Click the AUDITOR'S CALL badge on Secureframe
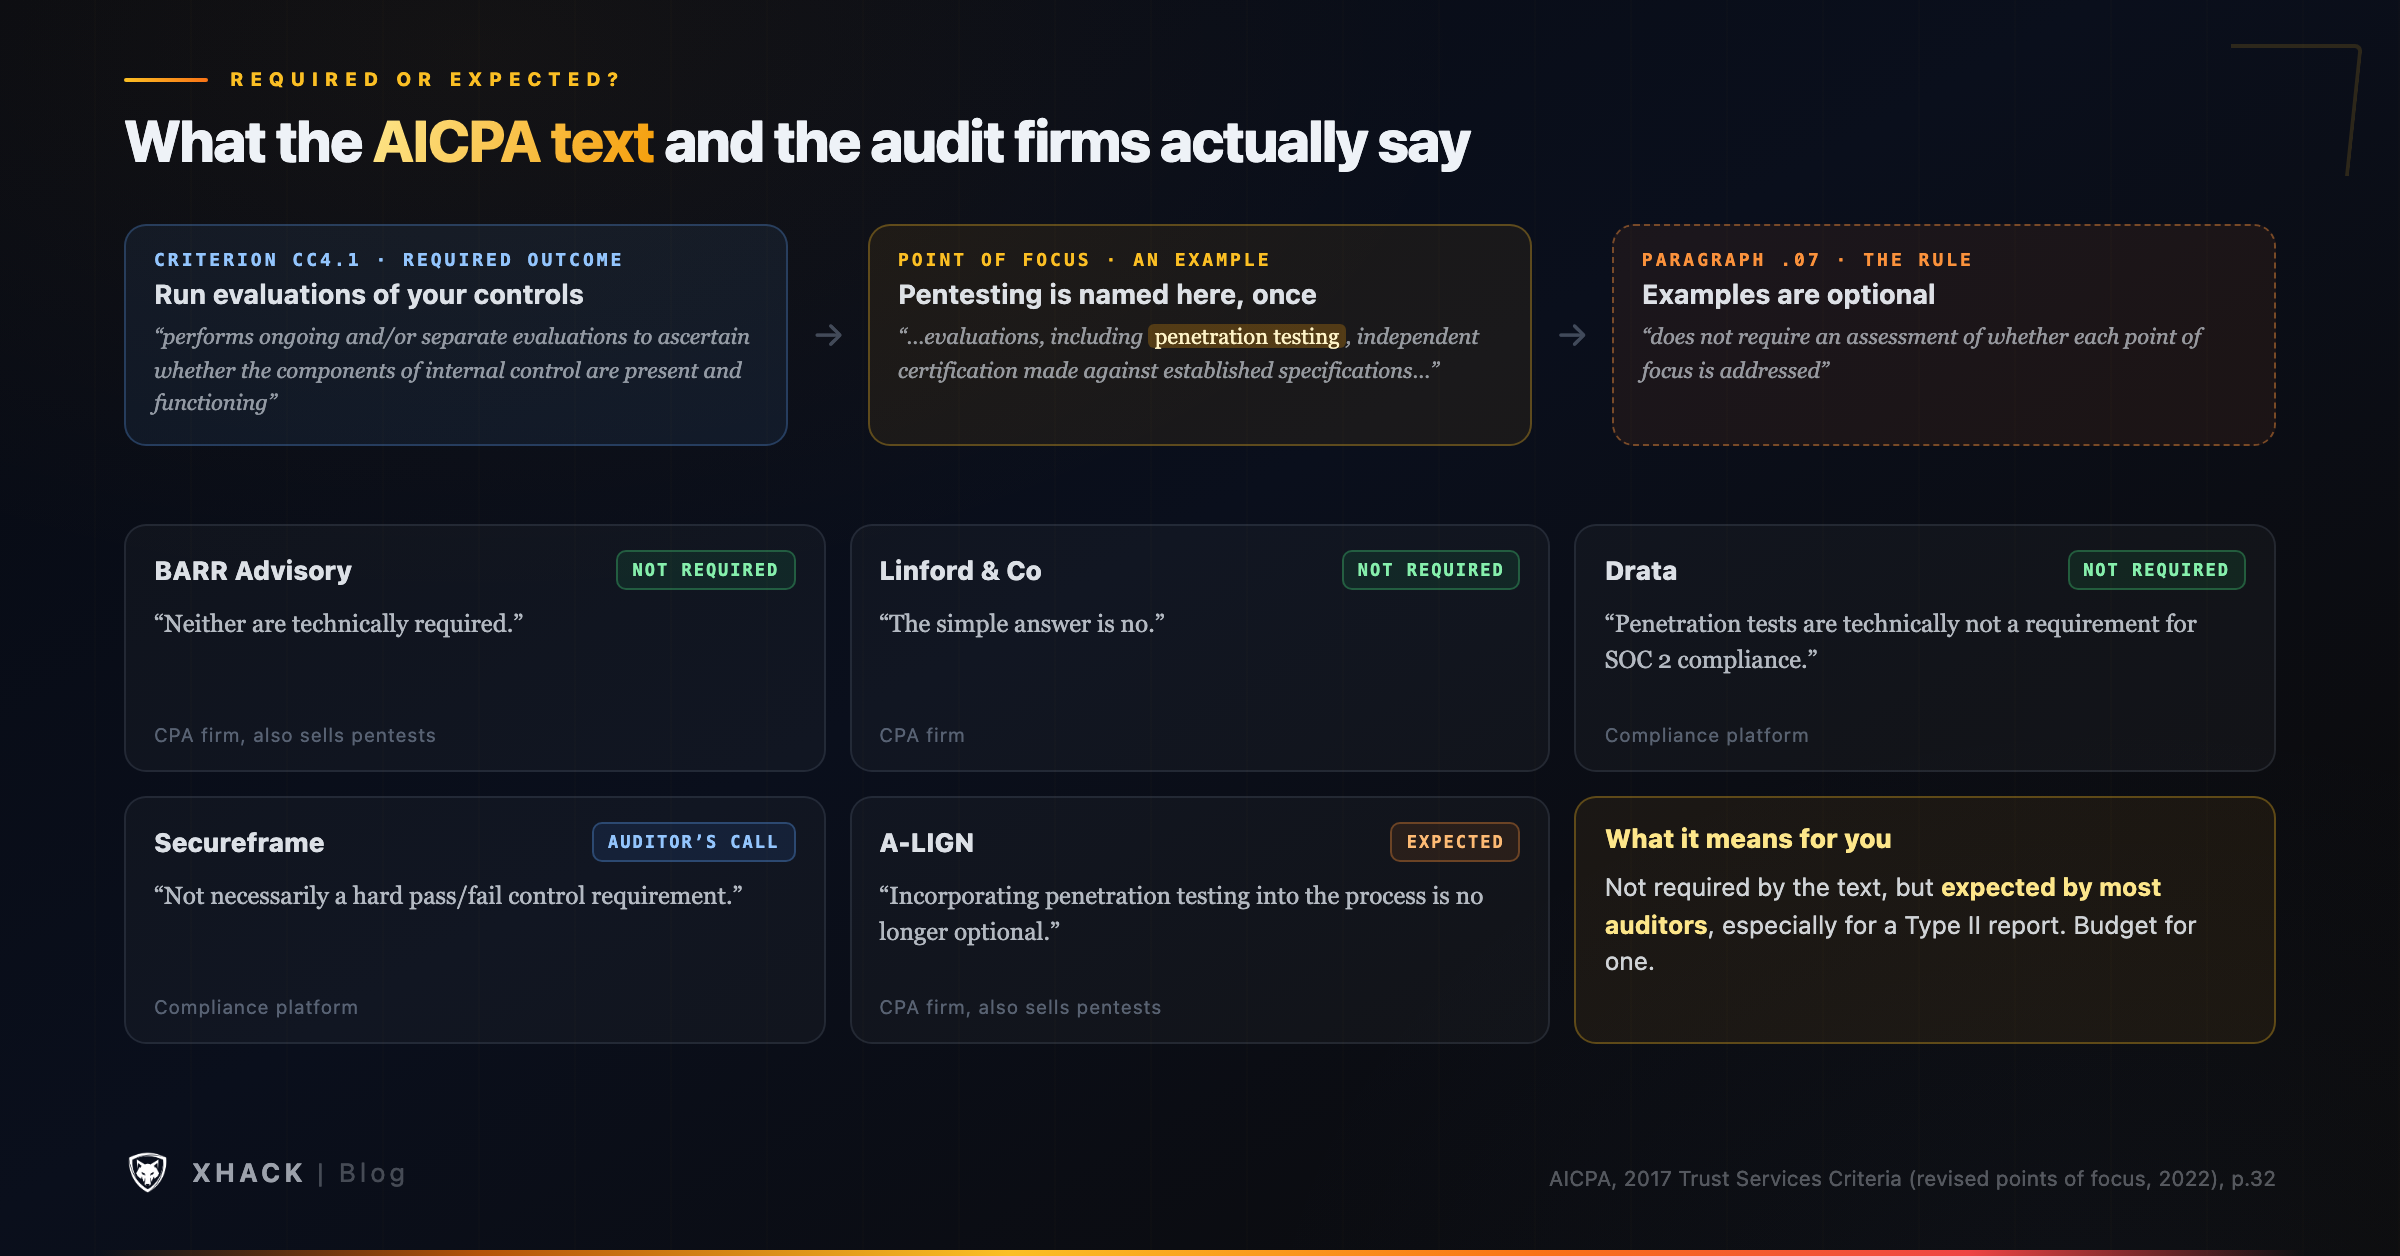2400x1256 pixels. pos(693,842)
